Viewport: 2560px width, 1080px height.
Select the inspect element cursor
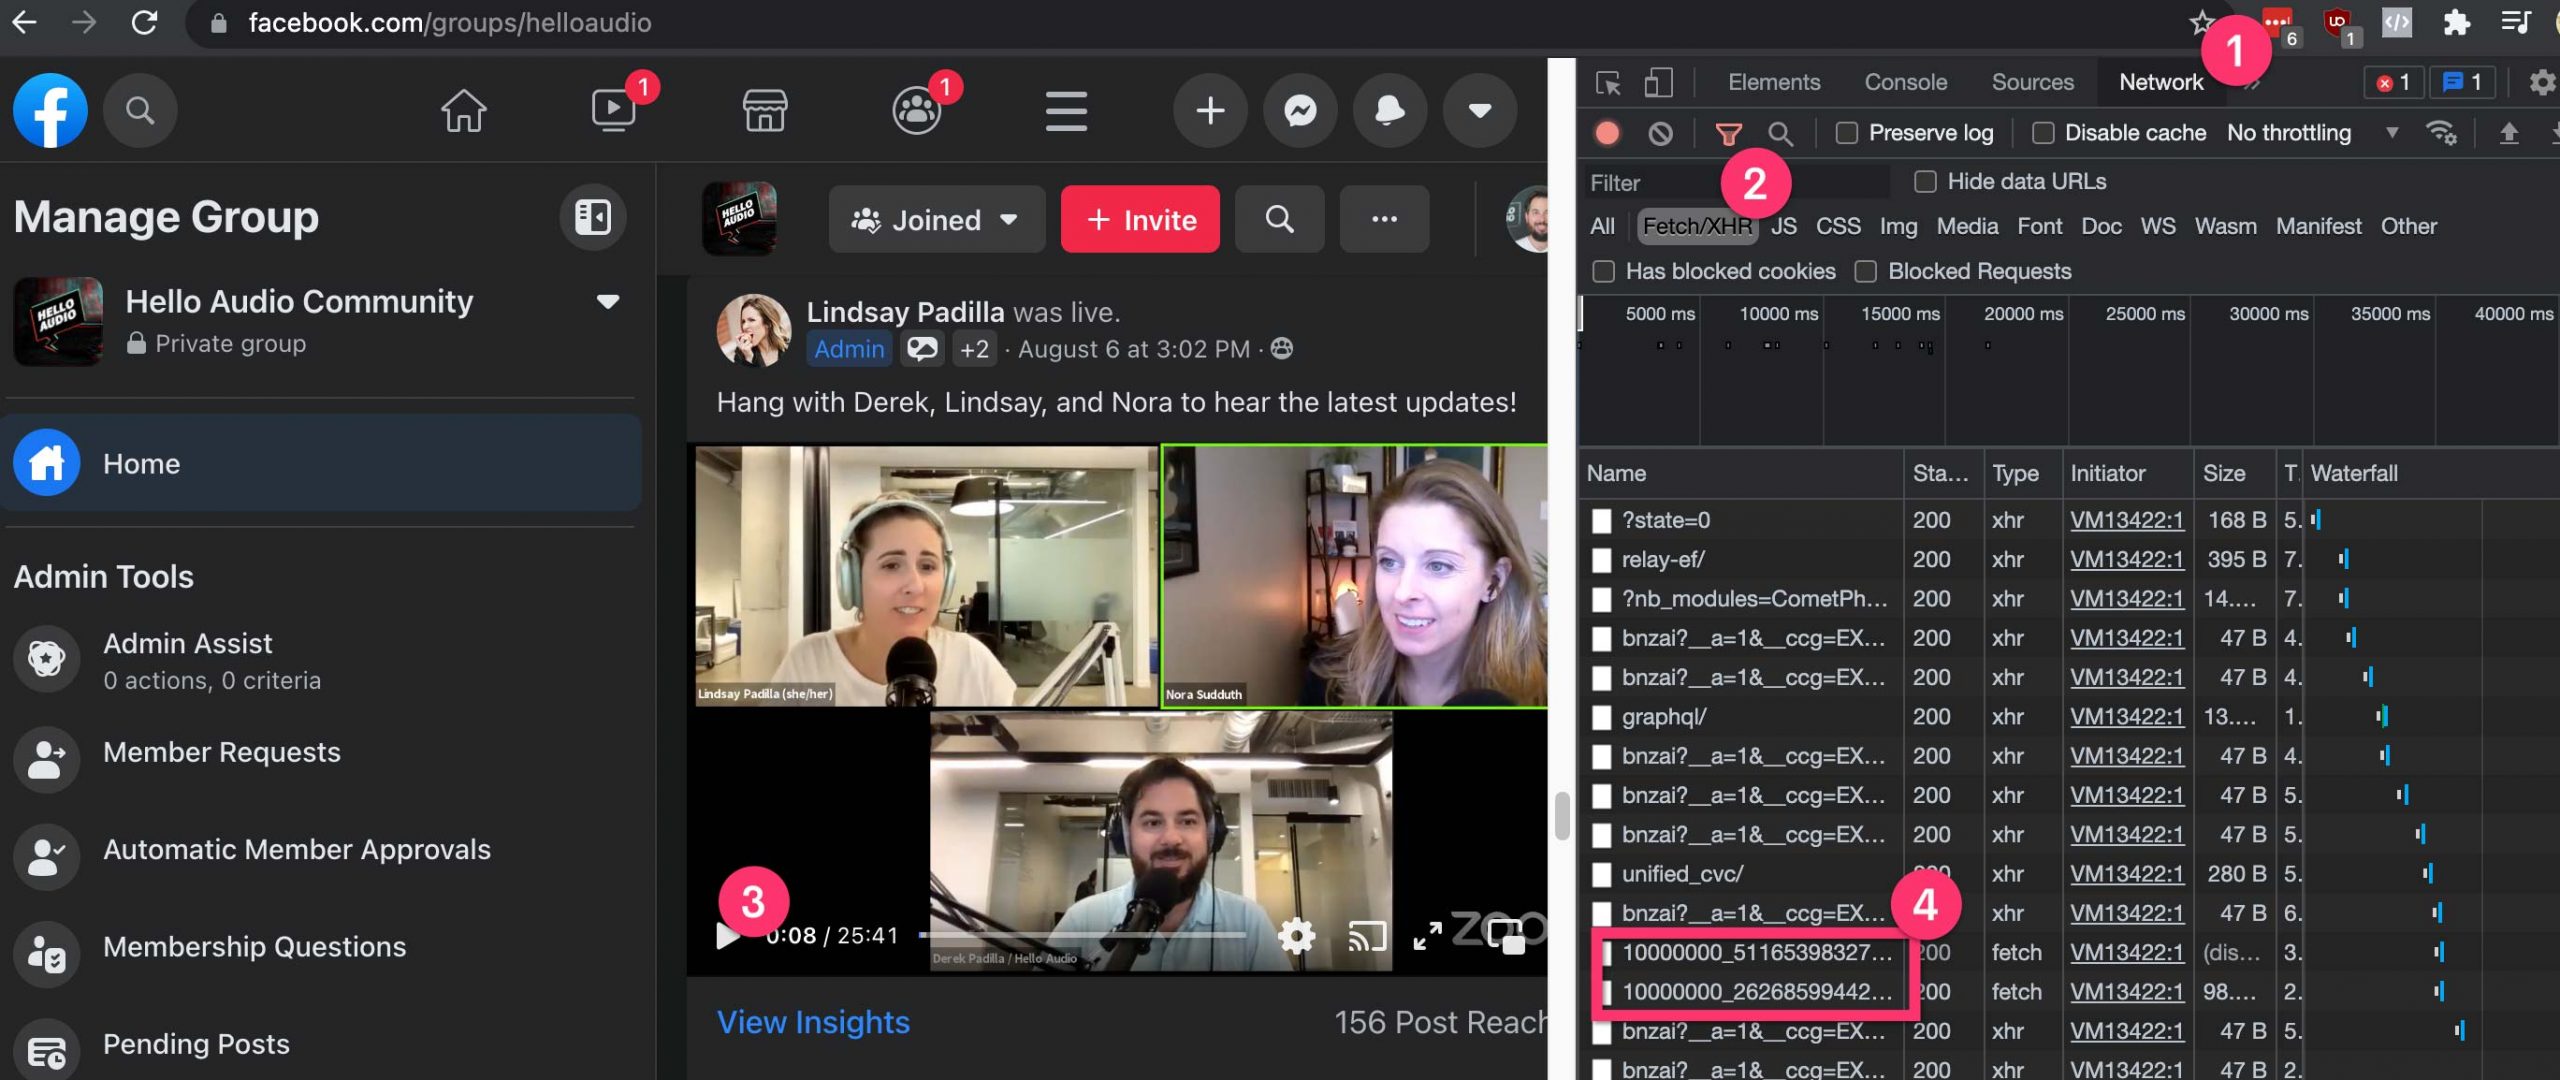(1608, 84)
